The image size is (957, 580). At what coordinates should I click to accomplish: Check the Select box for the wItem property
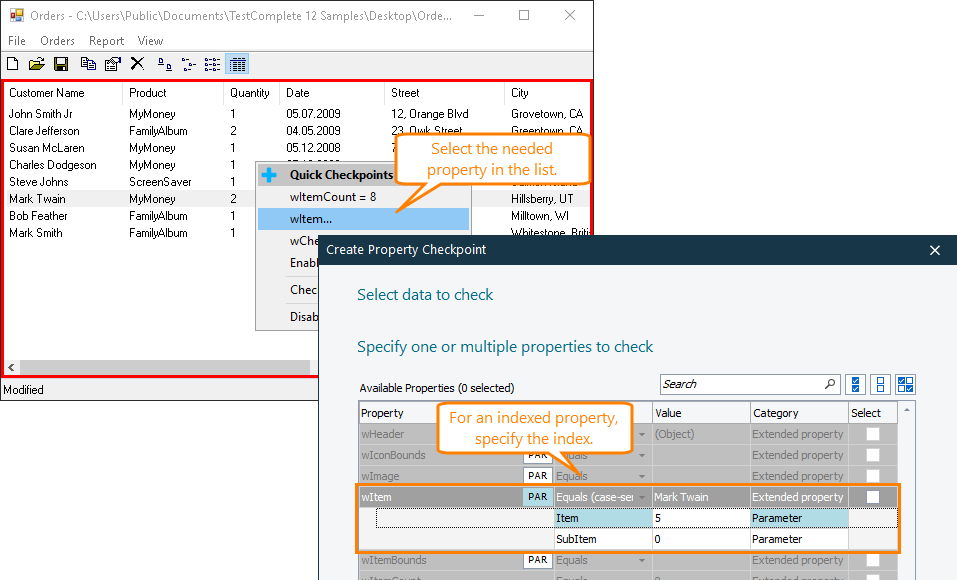coord(871,496)
